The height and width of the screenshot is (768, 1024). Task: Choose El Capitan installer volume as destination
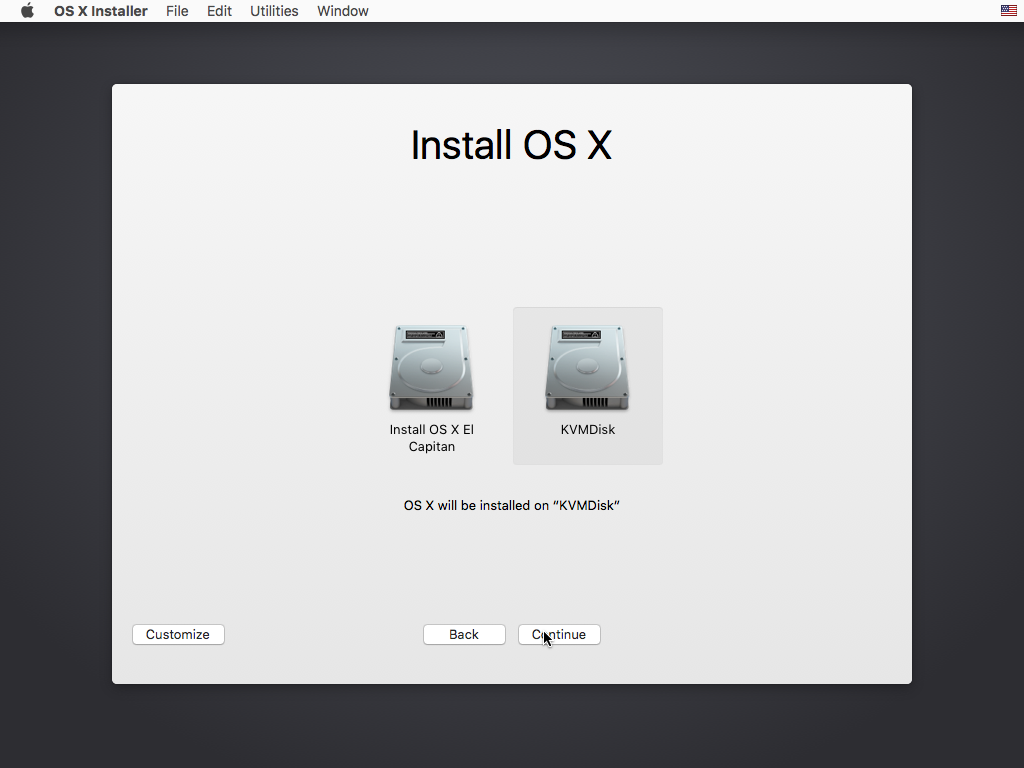(x=431, y=367)
